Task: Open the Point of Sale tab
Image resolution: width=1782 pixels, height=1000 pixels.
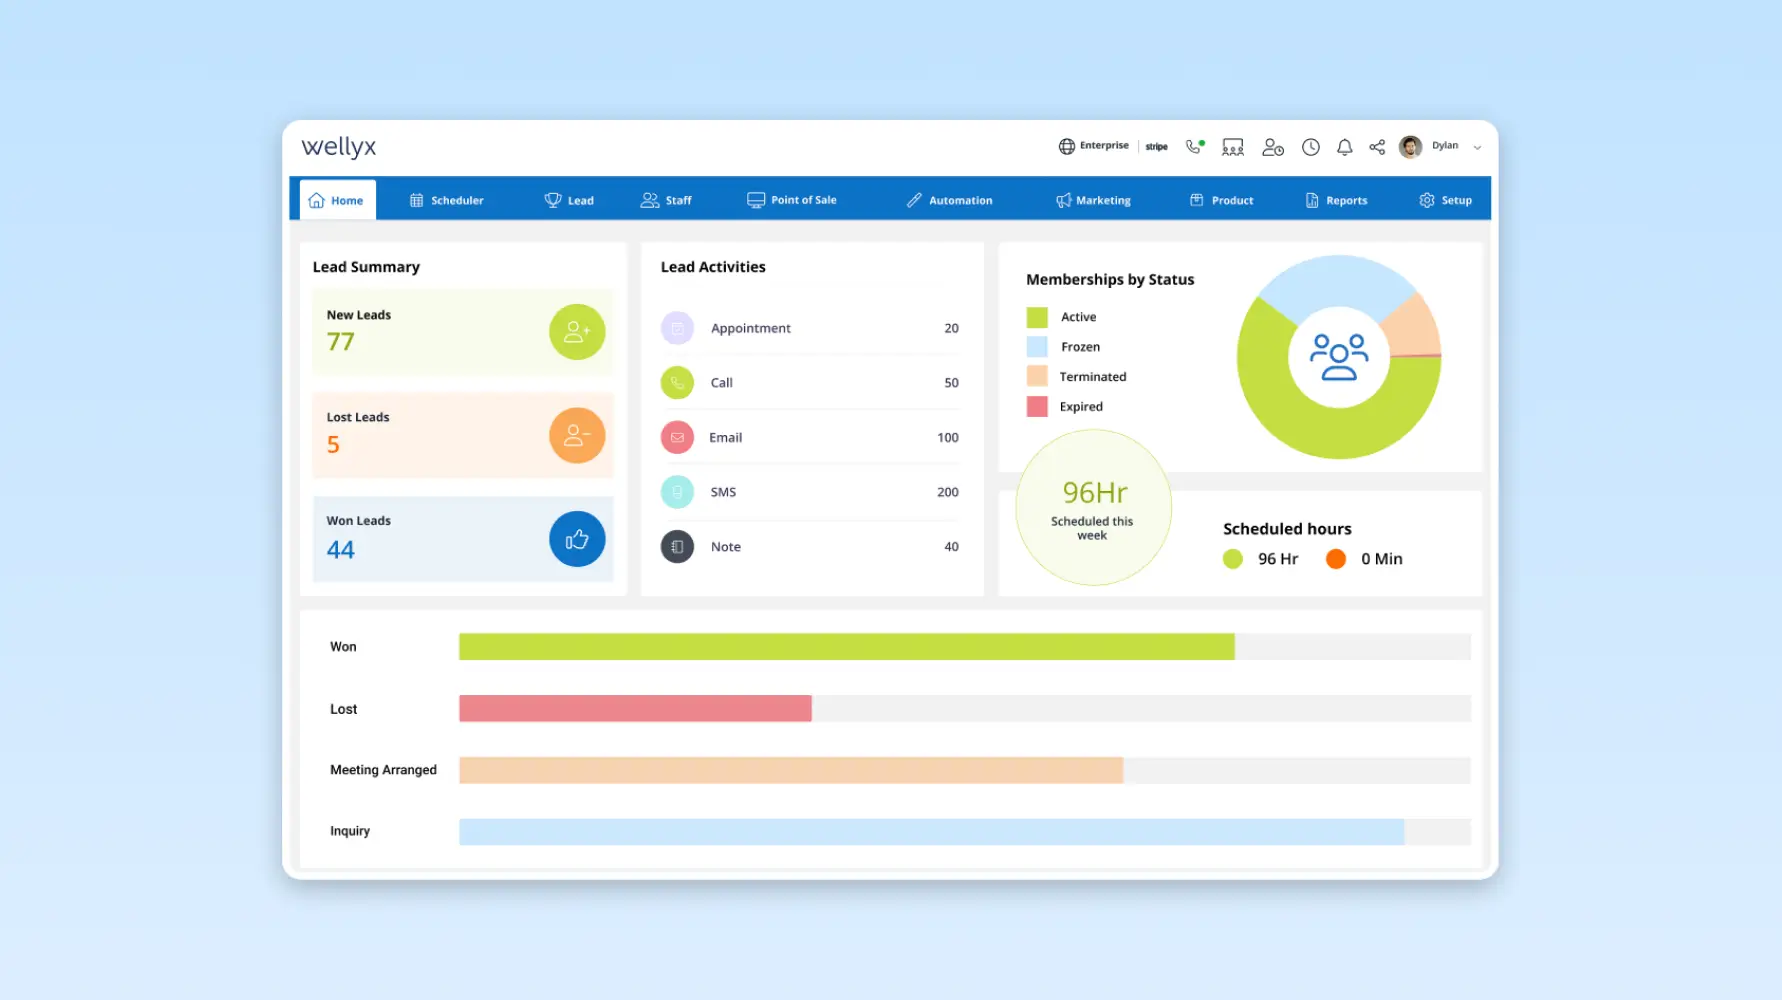Action: 792,200
